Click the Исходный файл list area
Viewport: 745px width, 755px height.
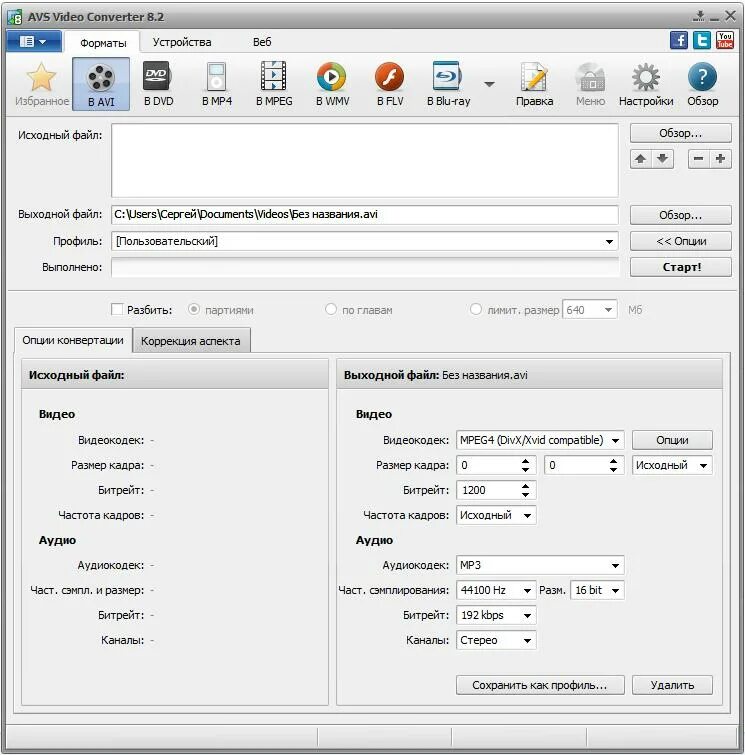click(365, 160)
